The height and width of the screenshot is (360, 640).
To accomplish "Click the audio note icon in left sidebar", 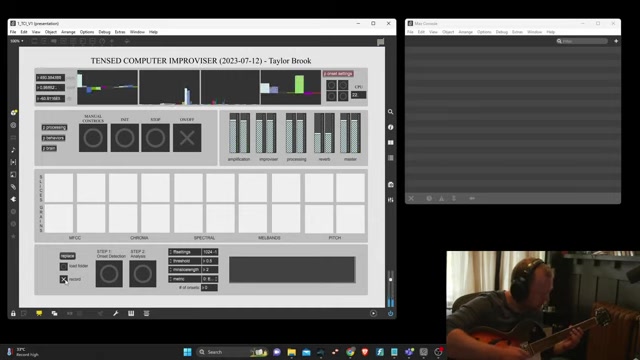I will [x=13, y=150].
